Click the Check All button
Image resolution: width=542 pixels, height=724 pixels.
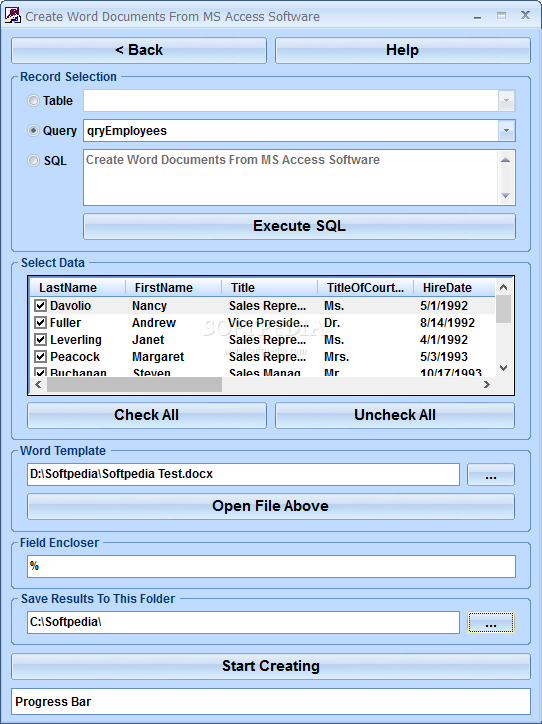(x=147, y=415)
